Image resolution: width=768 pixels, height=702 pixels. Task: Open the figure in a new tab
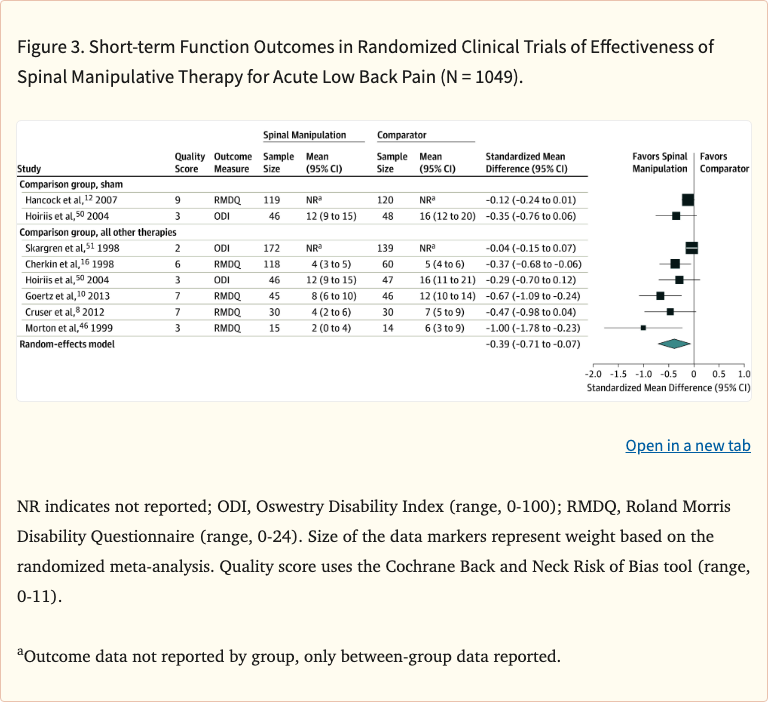[x=687, y=445]
